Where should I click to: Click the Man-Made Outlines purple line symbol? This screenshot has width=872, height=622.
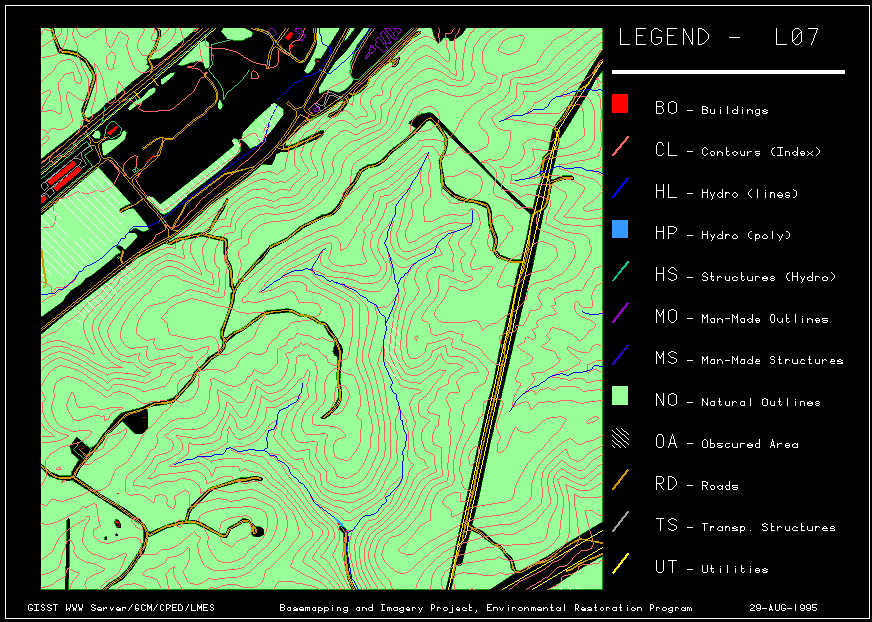point(620,313)
